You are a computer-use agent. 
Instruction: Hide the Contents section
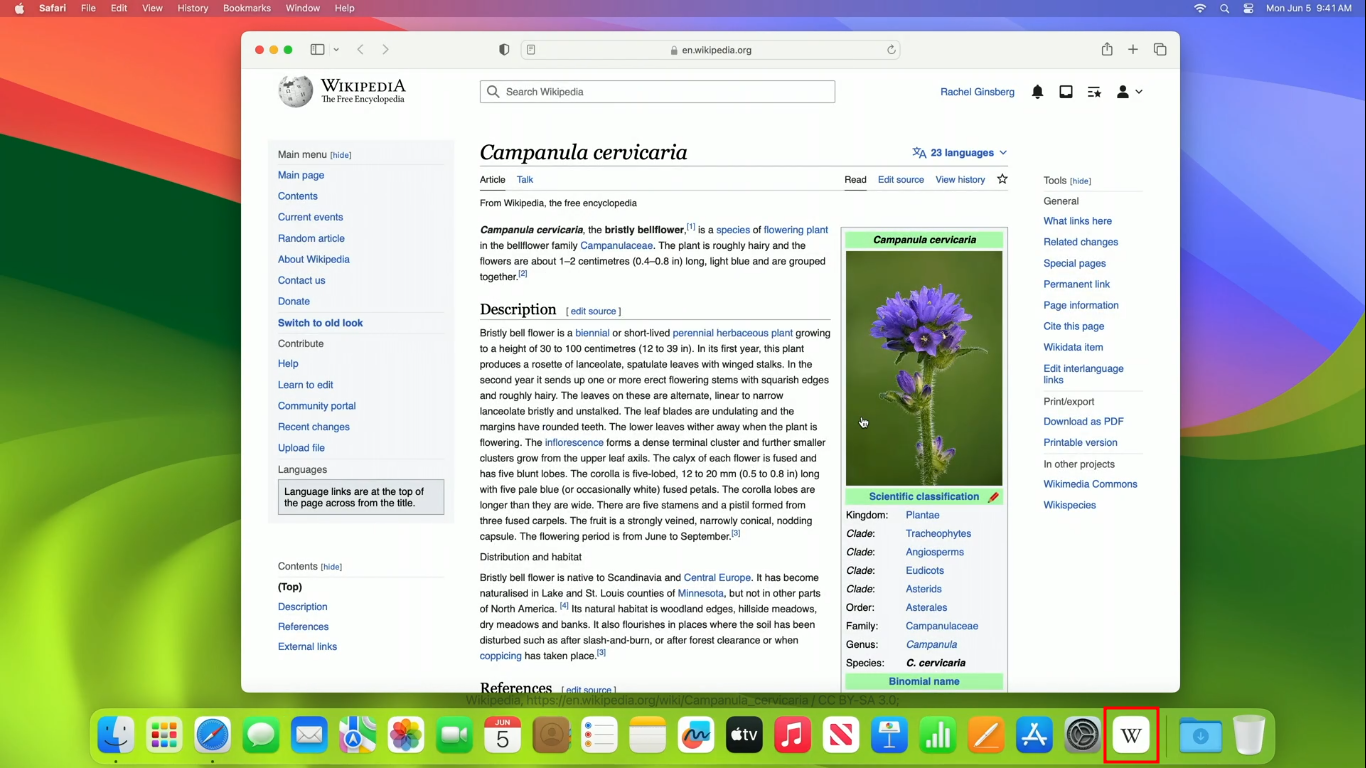[331, 567]
